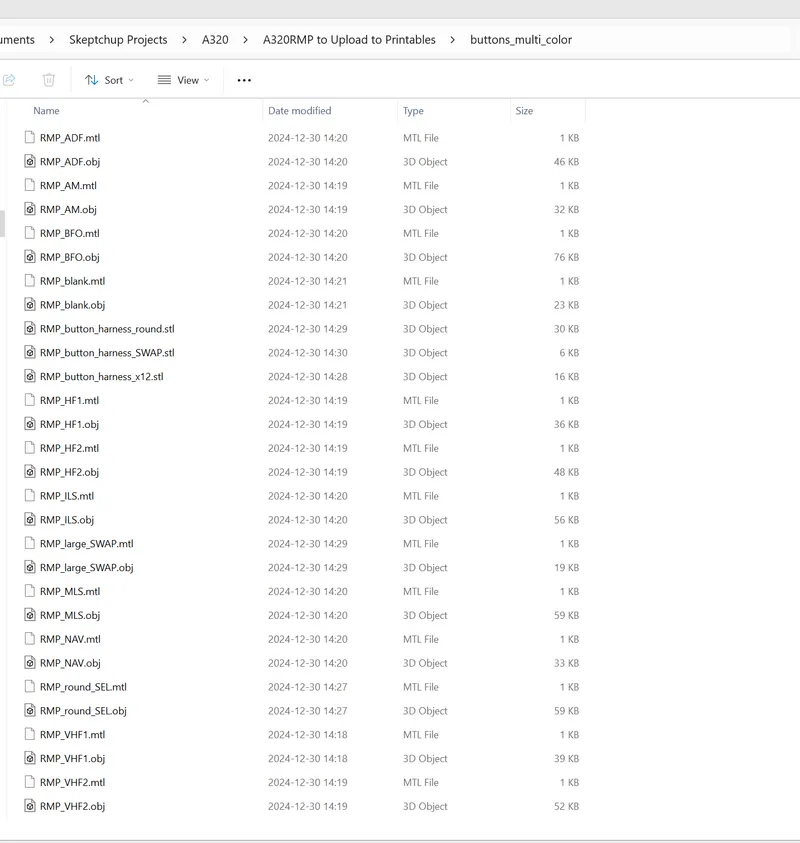Screen dimensions: 800x843
Task: Click the delete trash can icon
Action: (48, 80)
